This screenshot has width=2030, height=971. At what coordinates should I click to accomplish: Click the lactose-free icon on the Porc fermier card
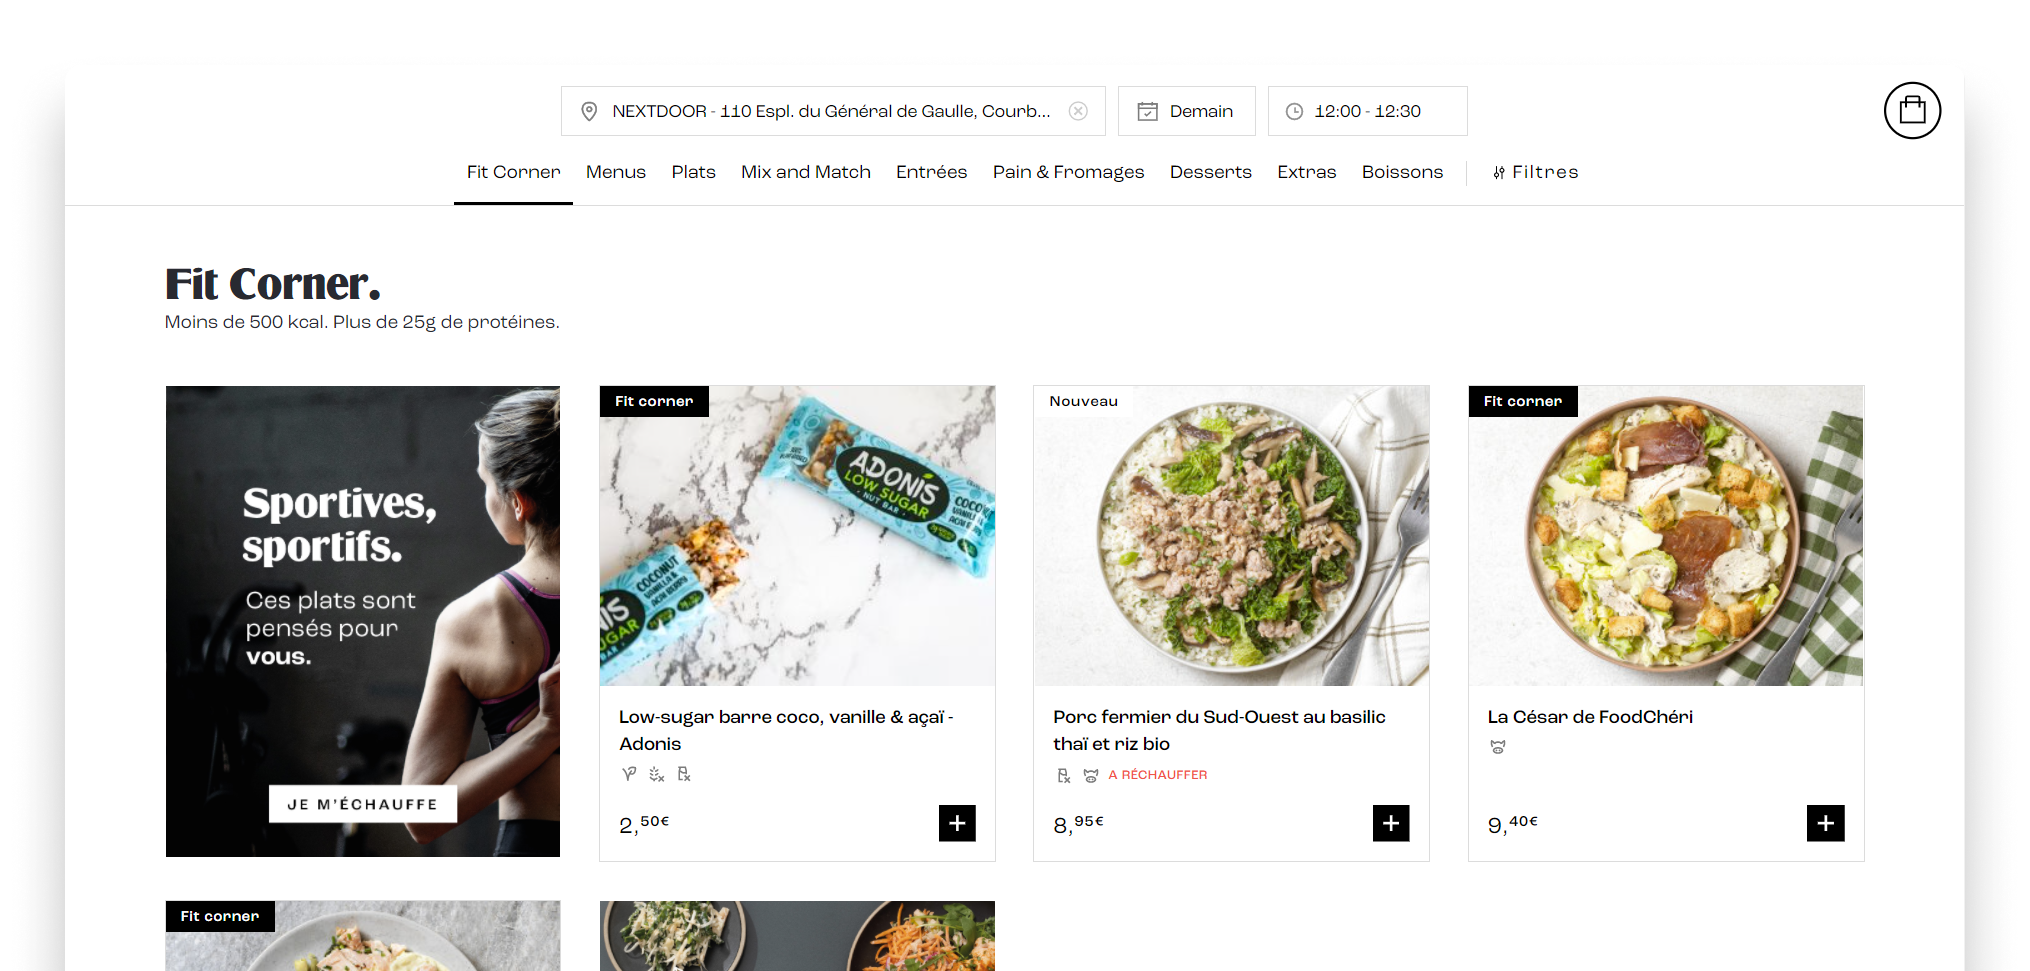click(x=1062, y=775)
